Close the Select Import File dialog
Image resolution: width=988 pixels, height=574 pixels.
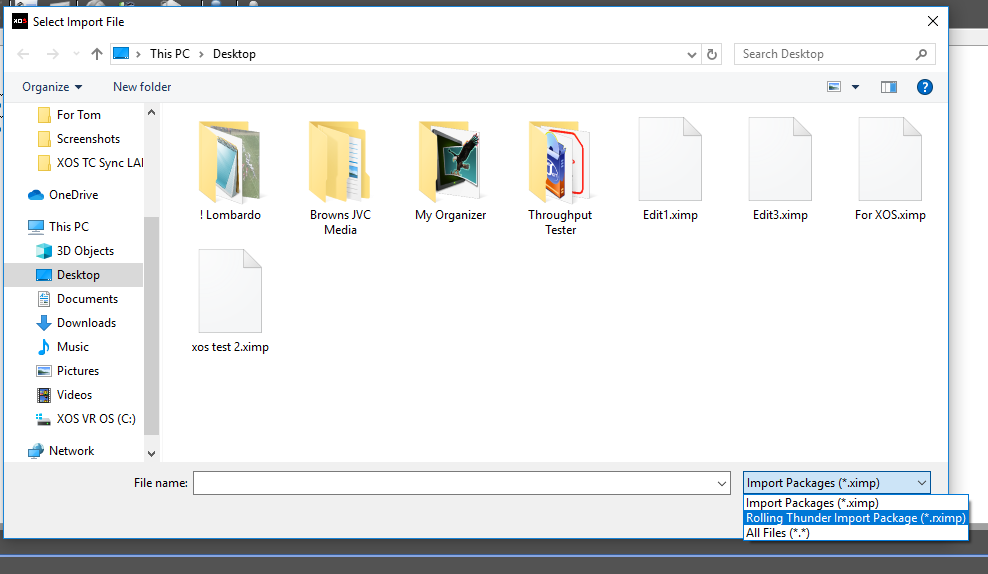pyautogui.click(x=933, y=21)
